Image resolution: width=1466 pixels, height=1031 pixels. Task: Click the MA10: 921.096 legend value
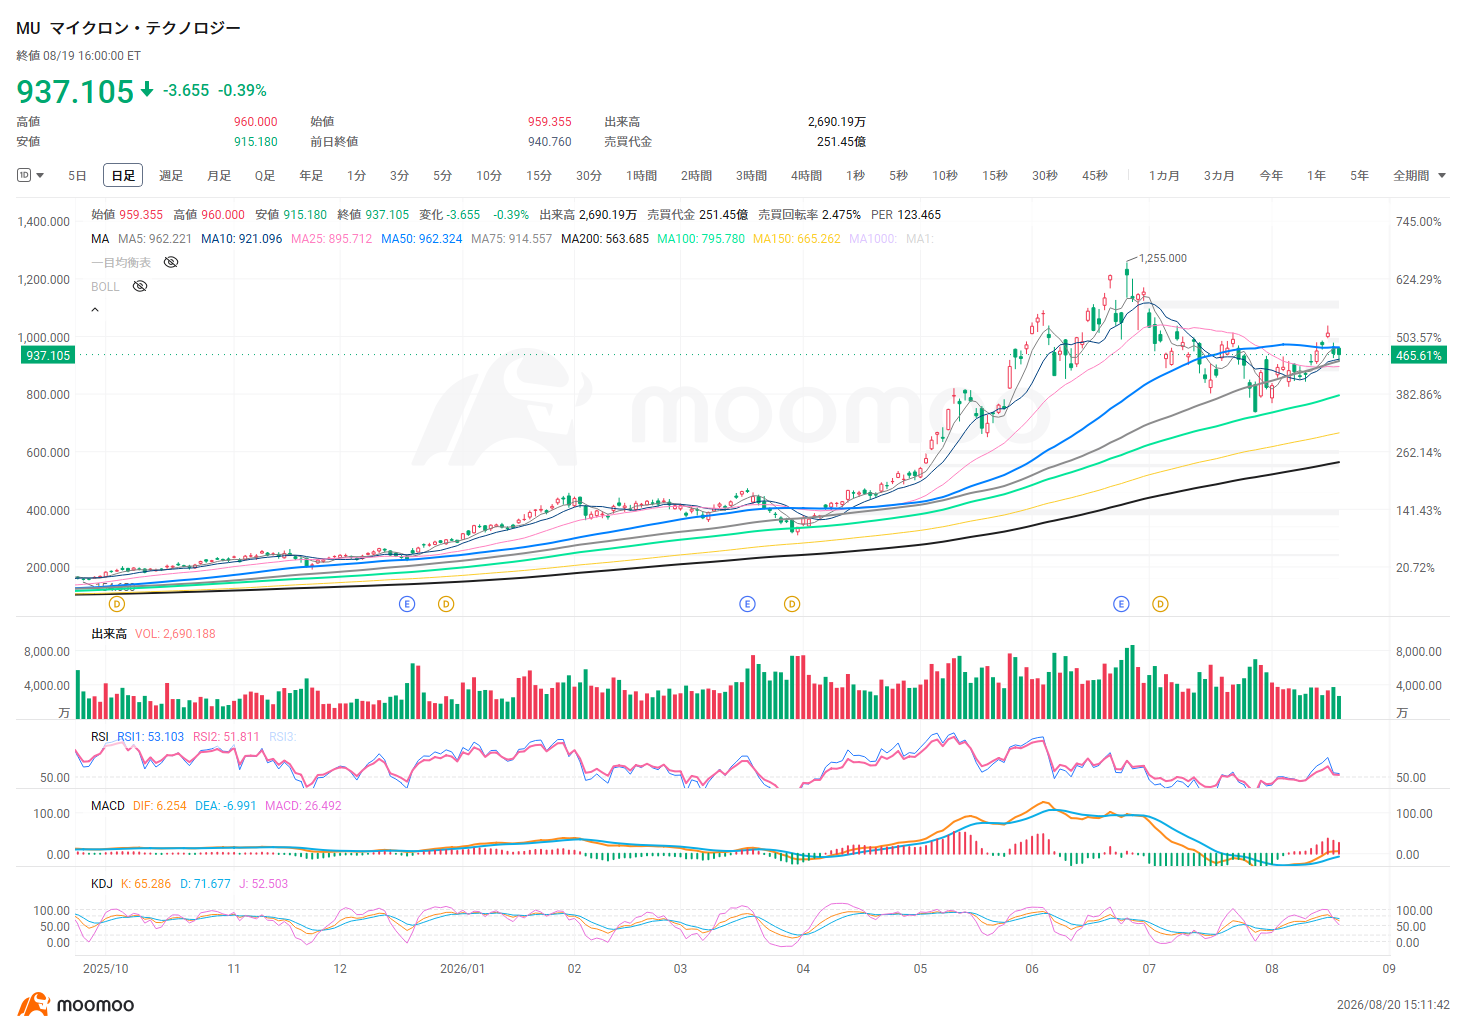(x=242, y=239)
